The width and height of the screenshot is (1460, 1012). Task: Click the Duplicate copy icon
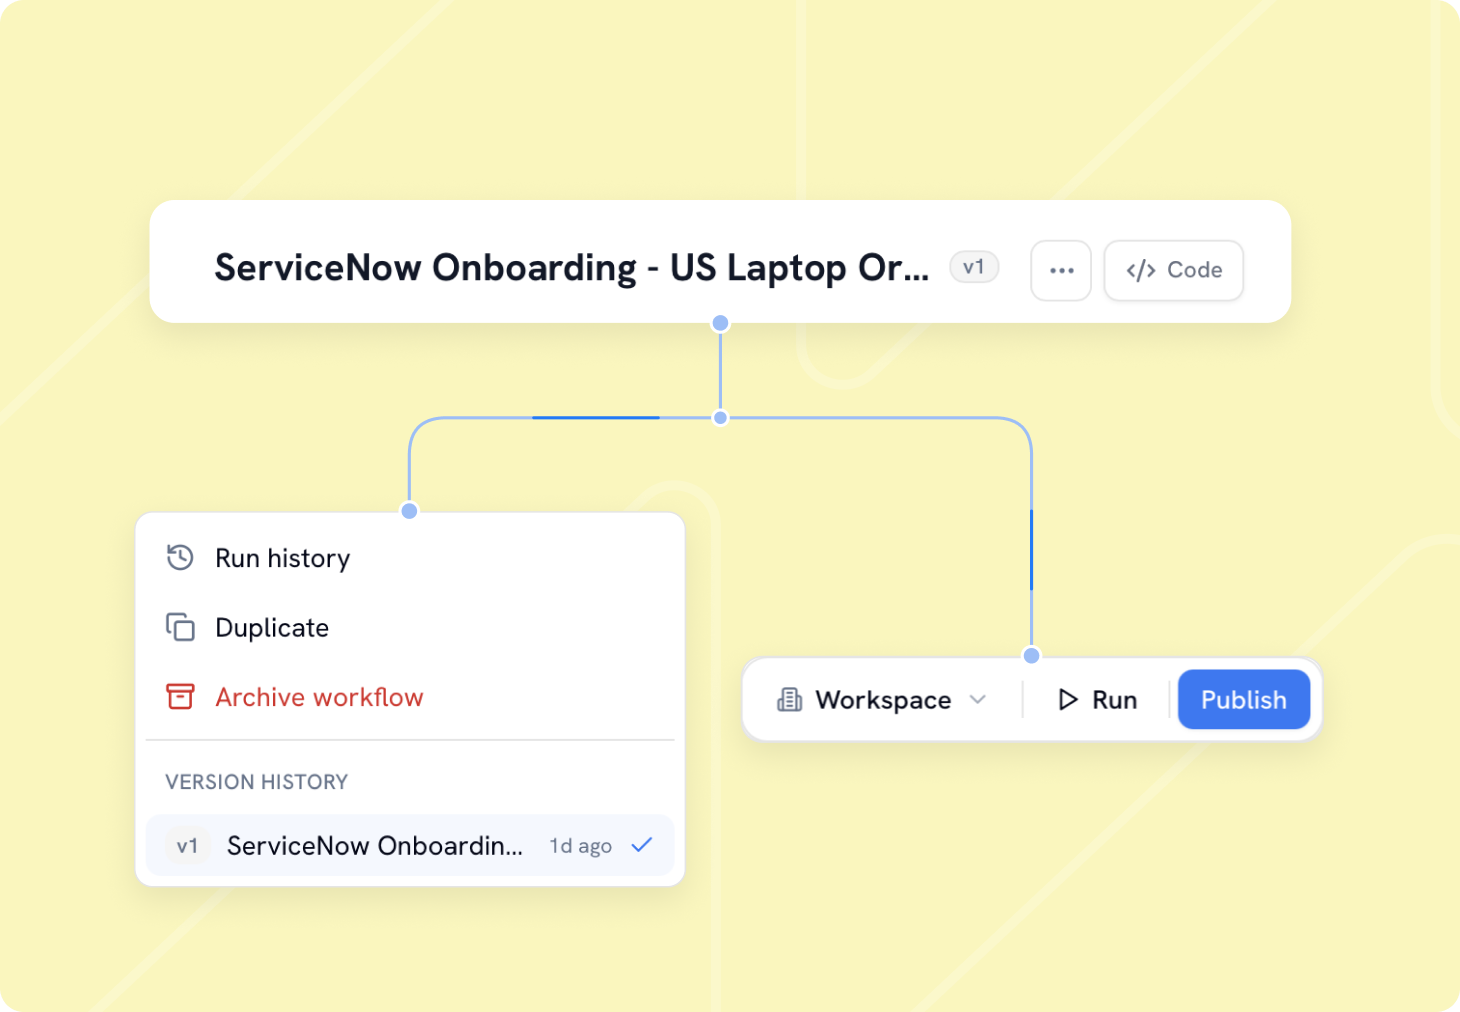tap(180, 627)
